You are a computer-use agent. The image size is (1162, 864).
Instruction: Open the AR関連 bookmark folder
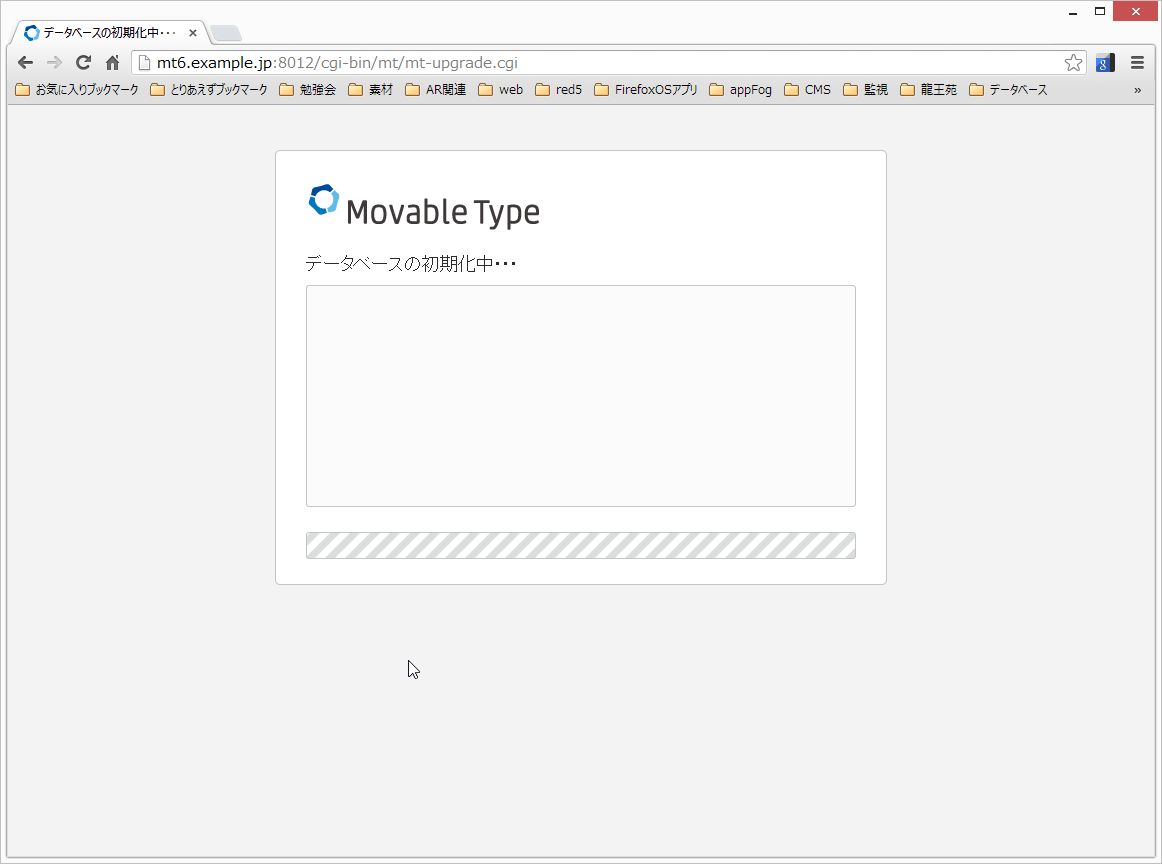pyautogui.click(x=436, y=90)
